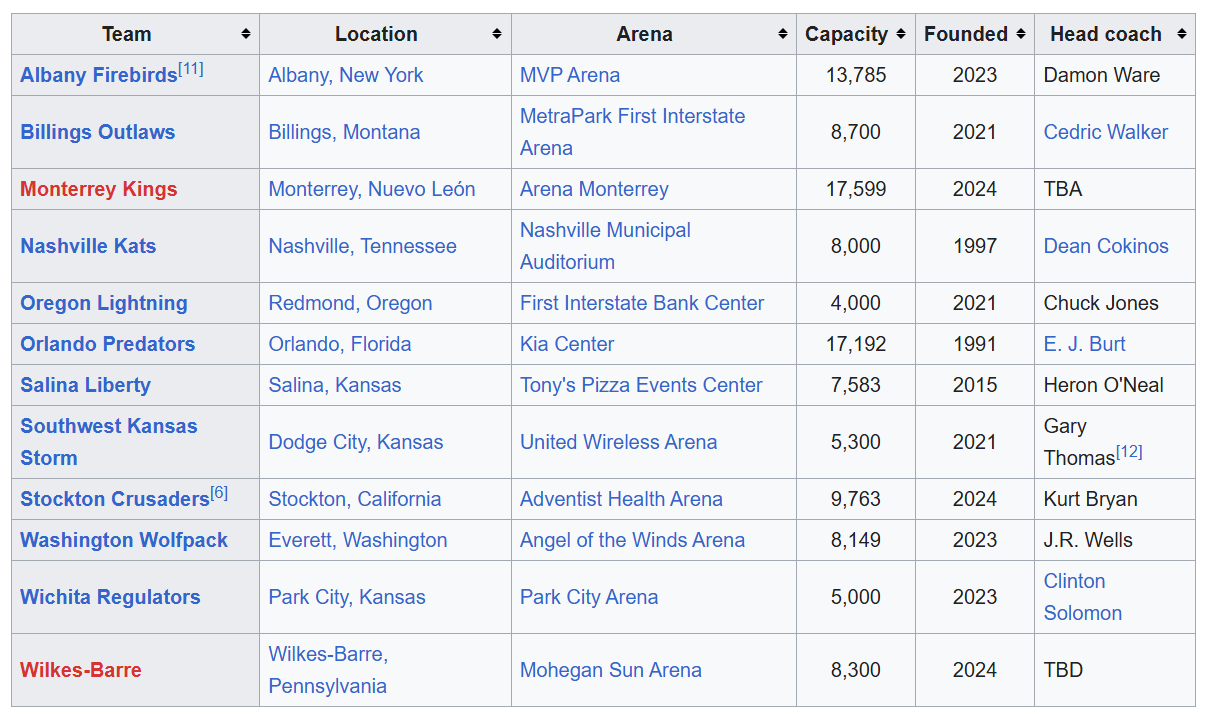1208x714 pixels.
Task: Click sort arrows in Arena header
Action: point(783,34)
